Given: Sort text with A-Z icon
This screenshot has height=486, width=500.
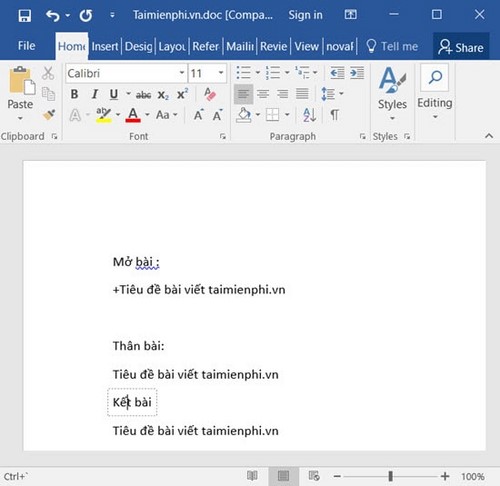Looking at the screenshot, I should coord(310,115).
